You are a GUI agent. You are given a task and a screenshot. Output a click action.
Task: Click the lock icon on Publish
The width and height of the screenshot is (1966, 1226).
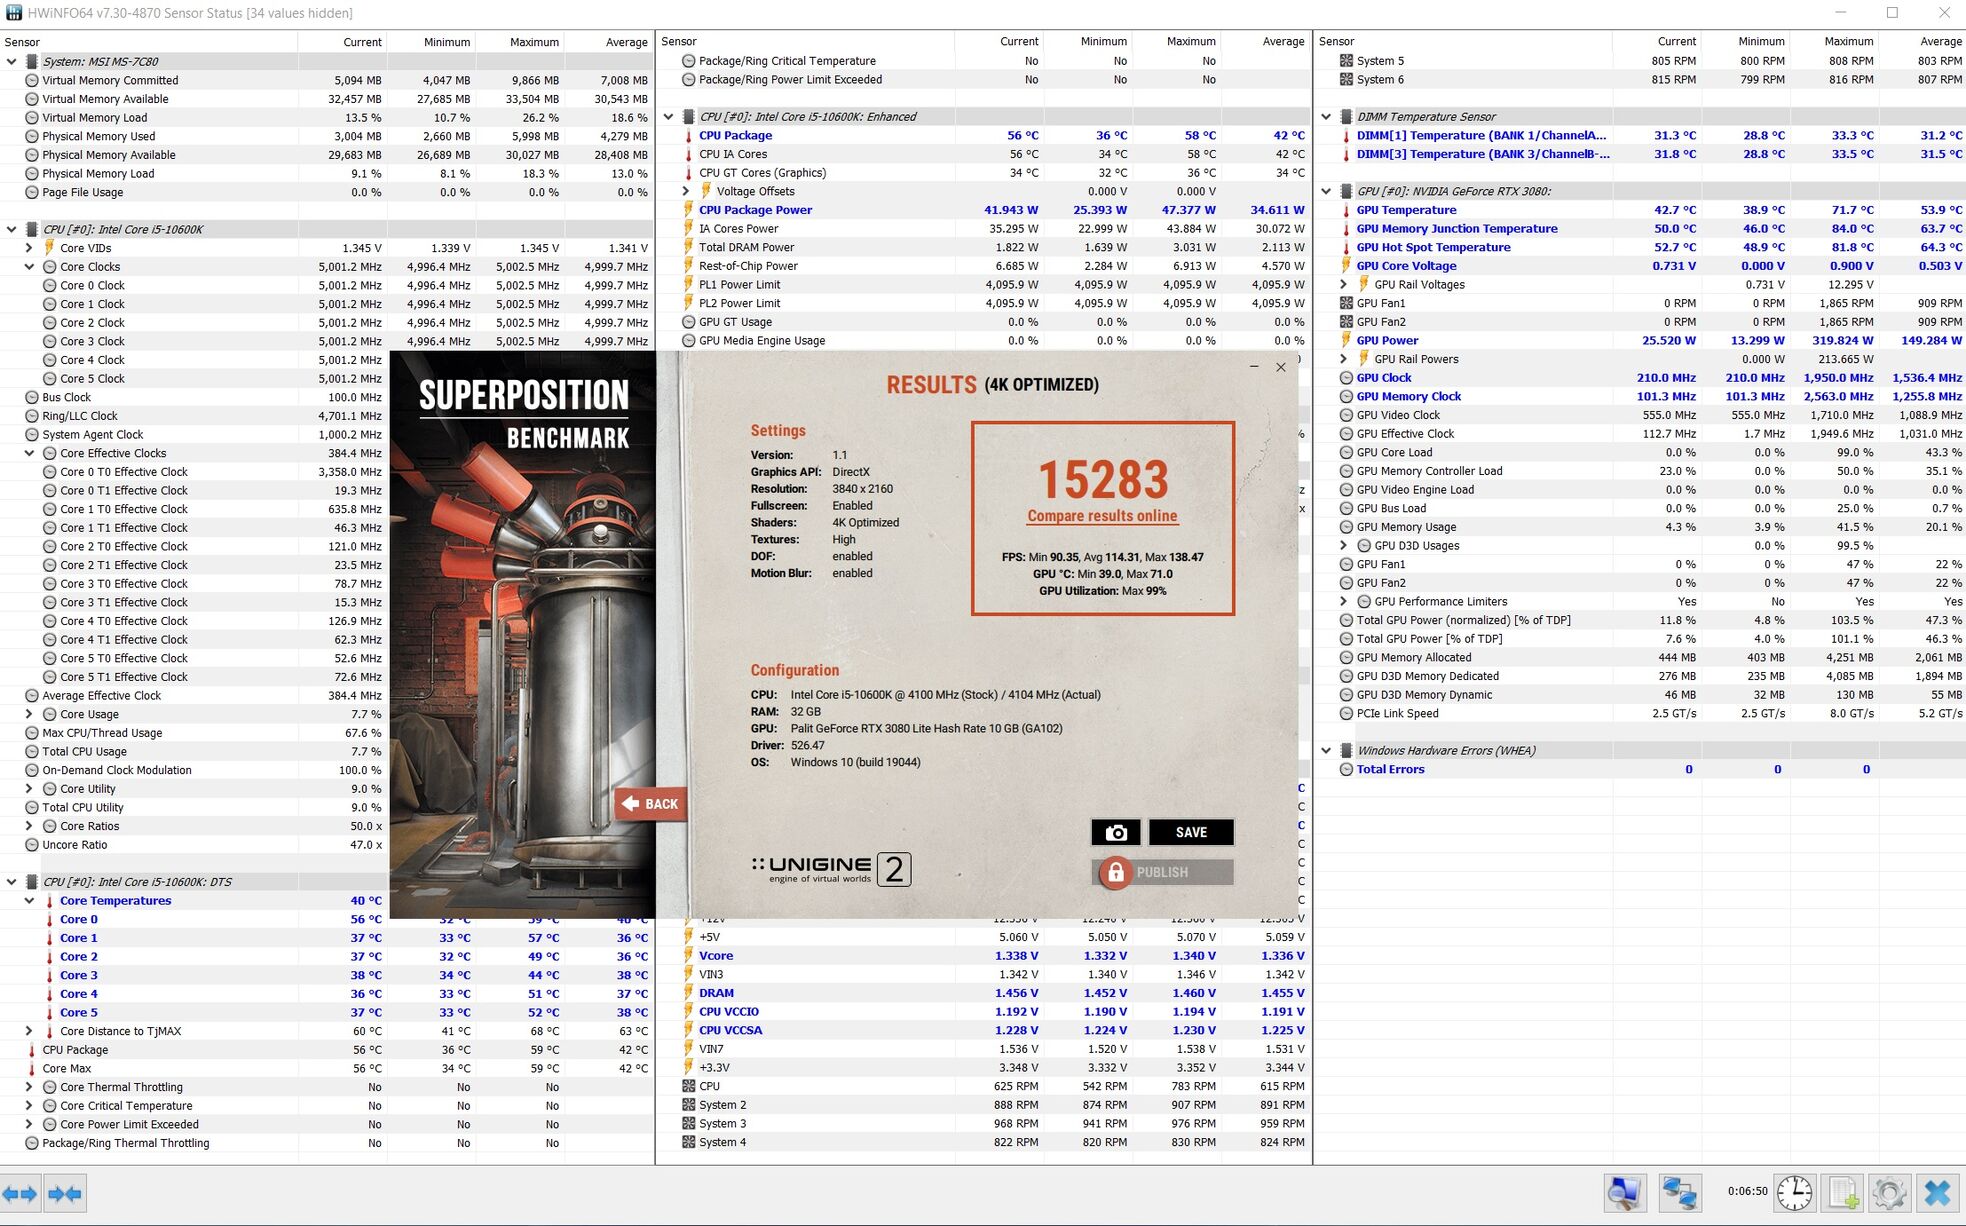[x=1115, y=872]
